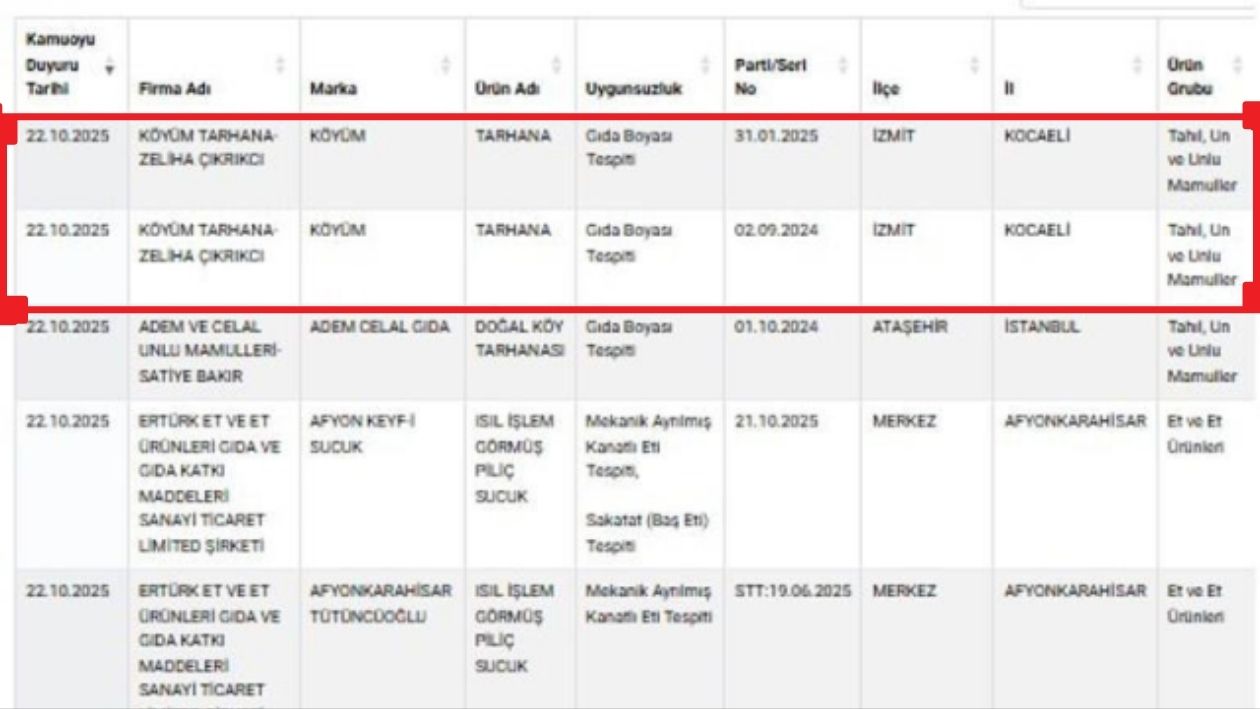Click the Firma Adı sort arrows icon
Image resolution: width=1260 pixels, height=709 pixels.
(280, 66)
